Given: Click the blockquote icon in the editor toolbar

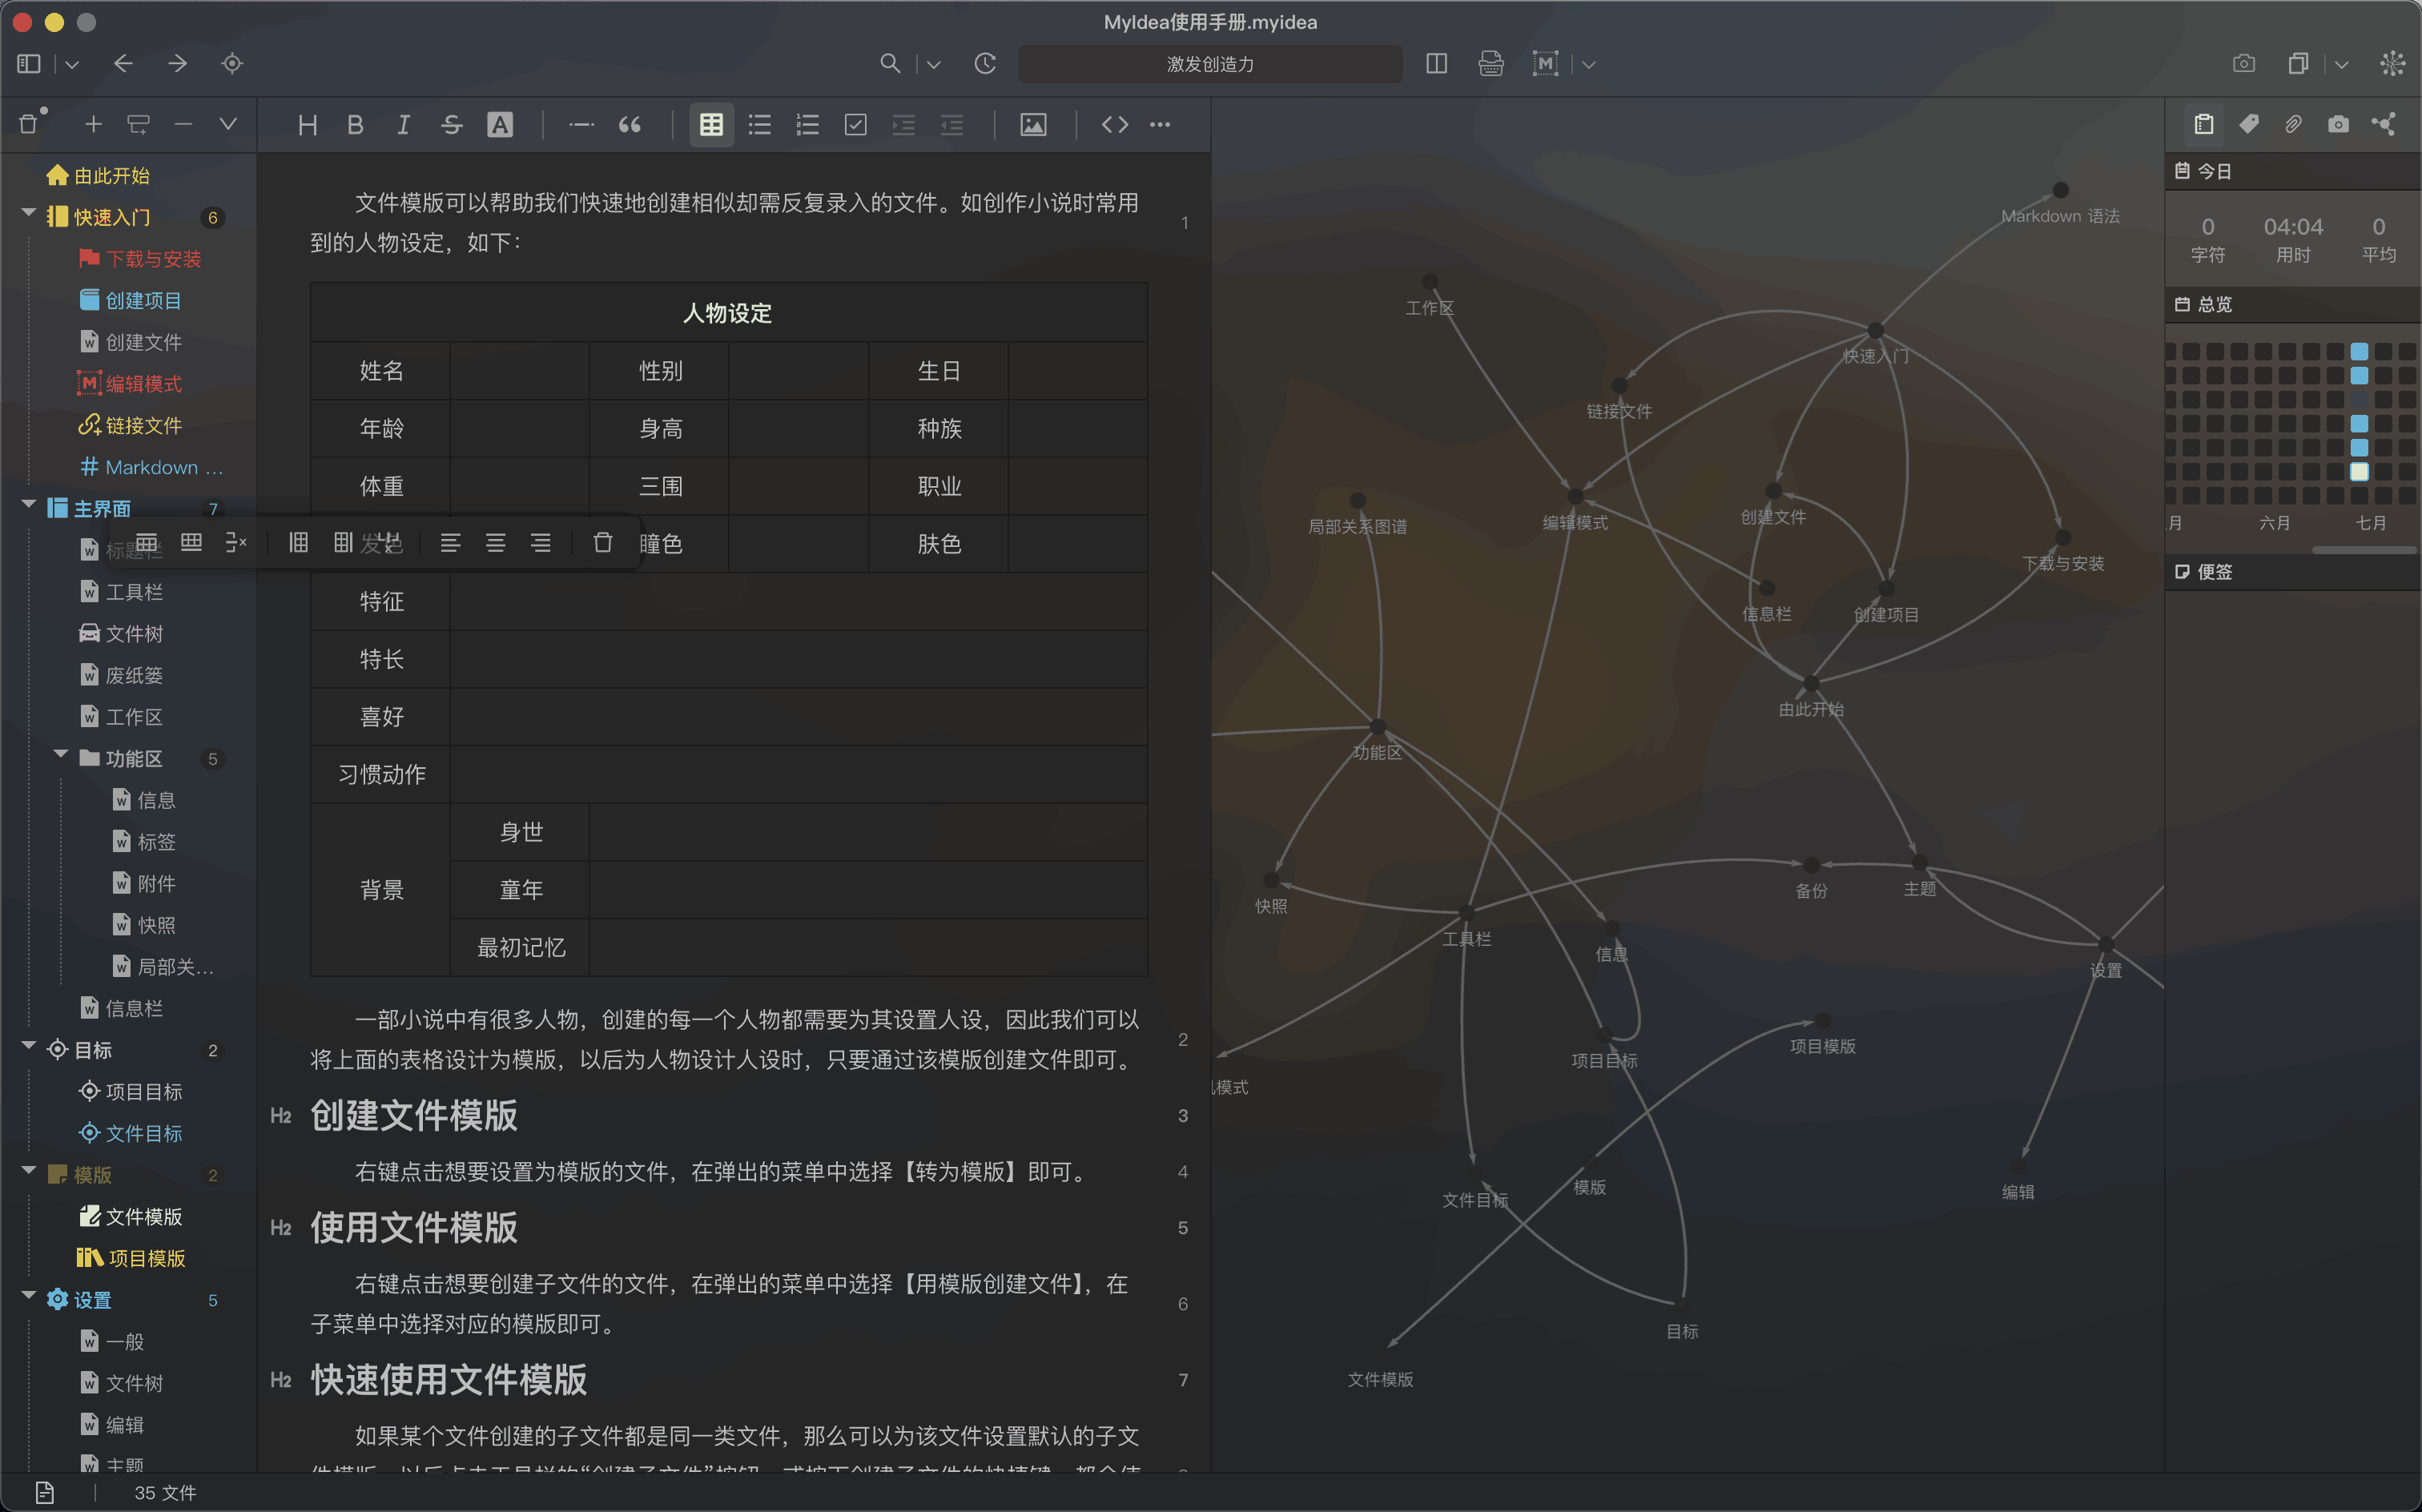Looking at the screenshot, I should [629, 125].
